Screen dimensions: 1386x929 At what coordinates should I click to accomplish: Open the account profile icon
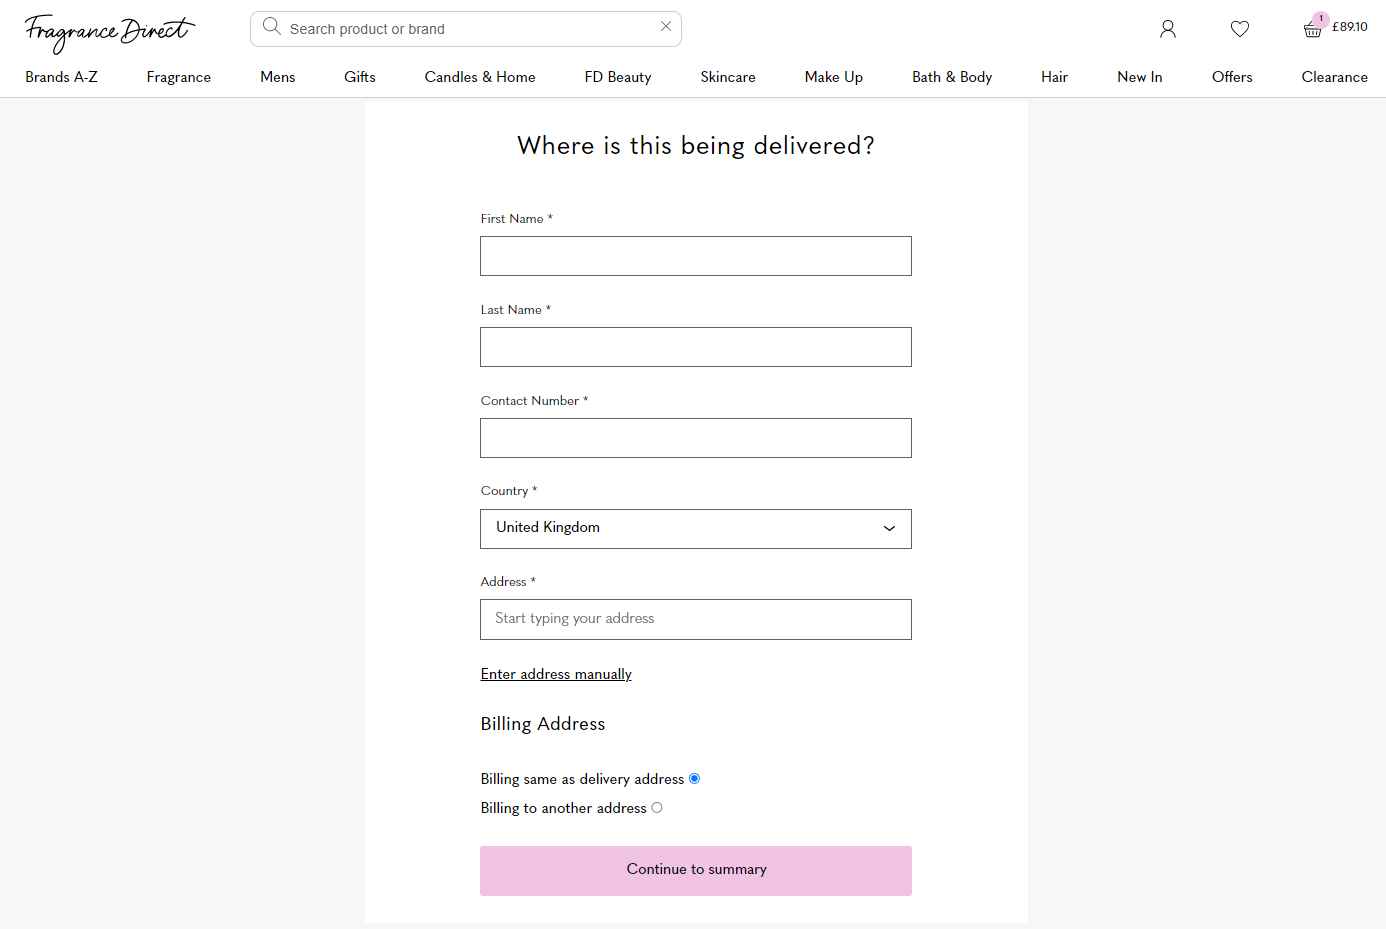click(1167, 29)
